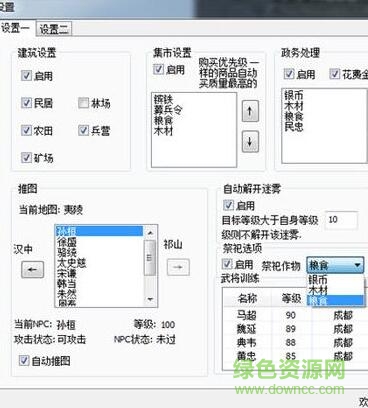368x408 pixels.
Task: Select 粮食 in market priority list
Action: [163, 120]
